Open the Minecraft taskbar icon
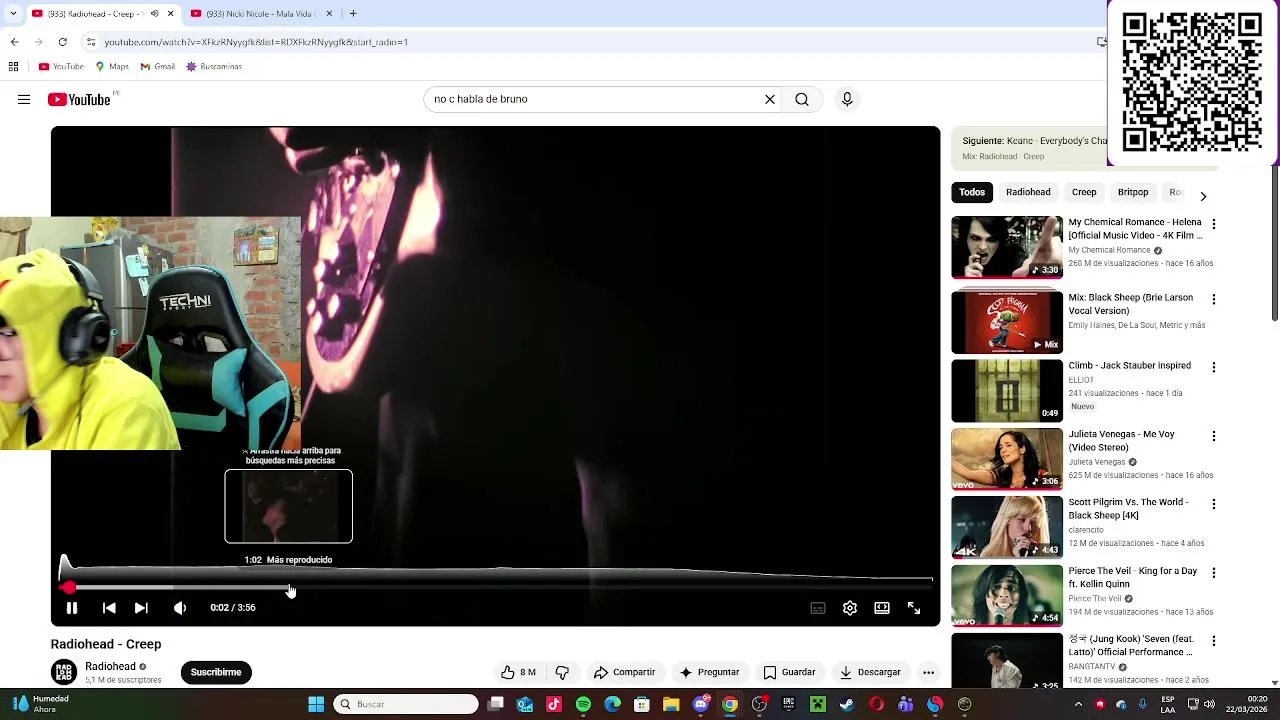This screenshot has width=1280, height=720. pyautogui.click(x=818, y=704)
